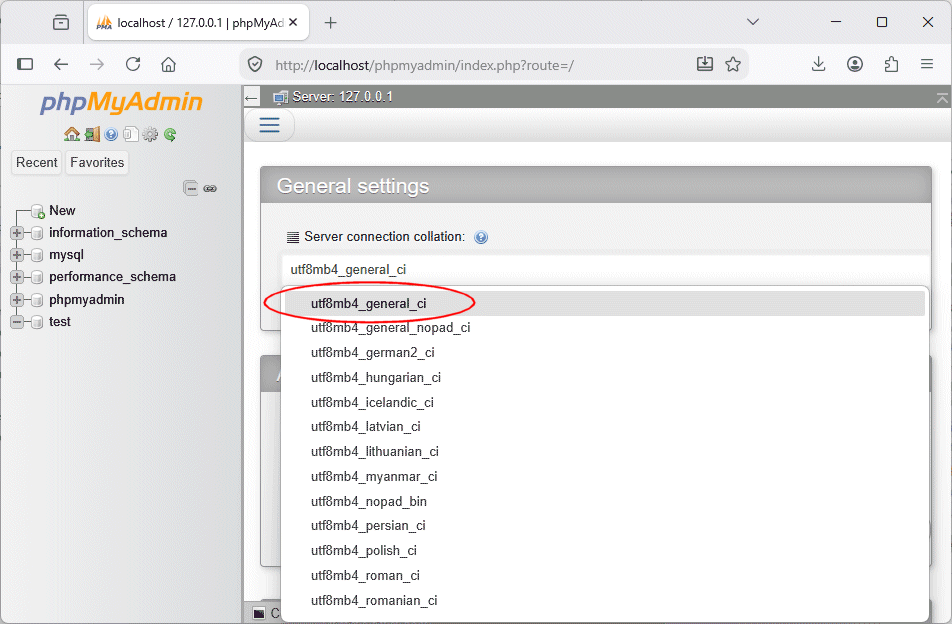
Task: Open navigation panel settings gear icon
Action: click(x=150, y=134)
